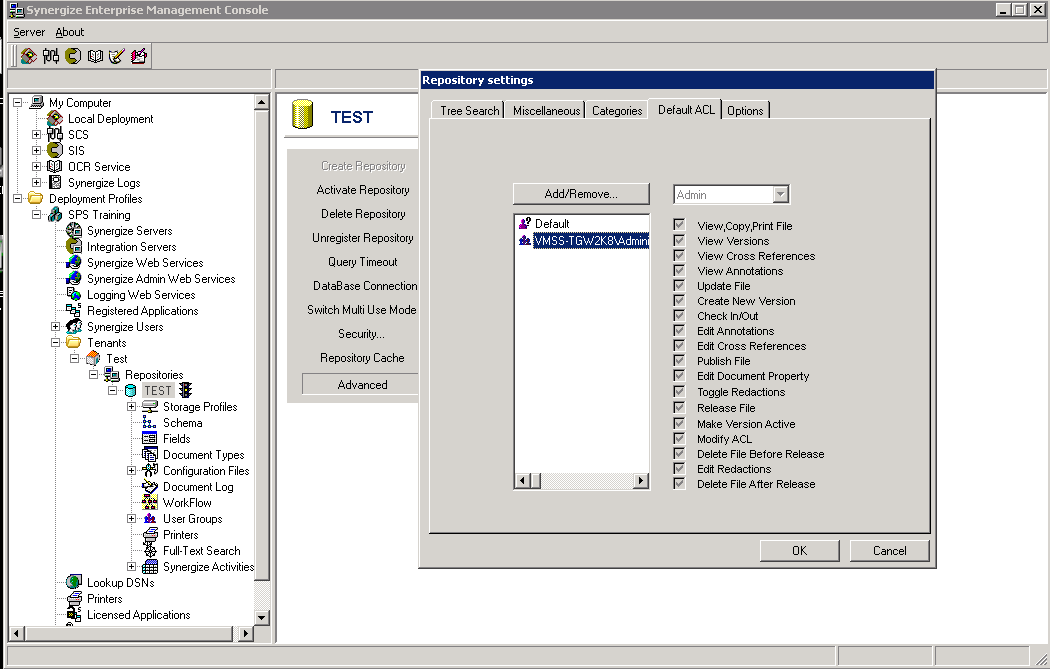Click the Lookup DSNs icon
Viewport: 1050px width, 669px height.
[x=74, y=583]
